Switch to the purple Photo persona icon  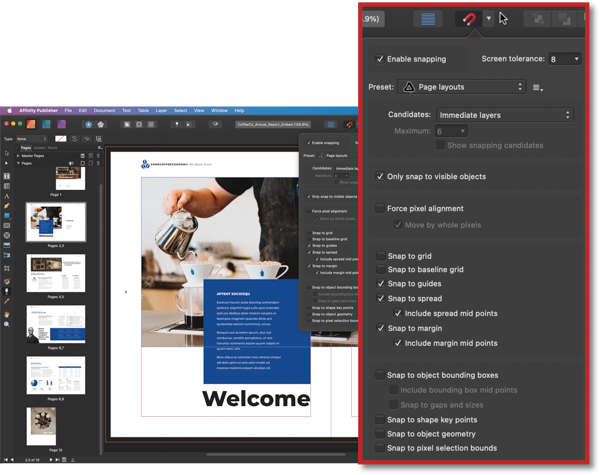pos(61,124)
